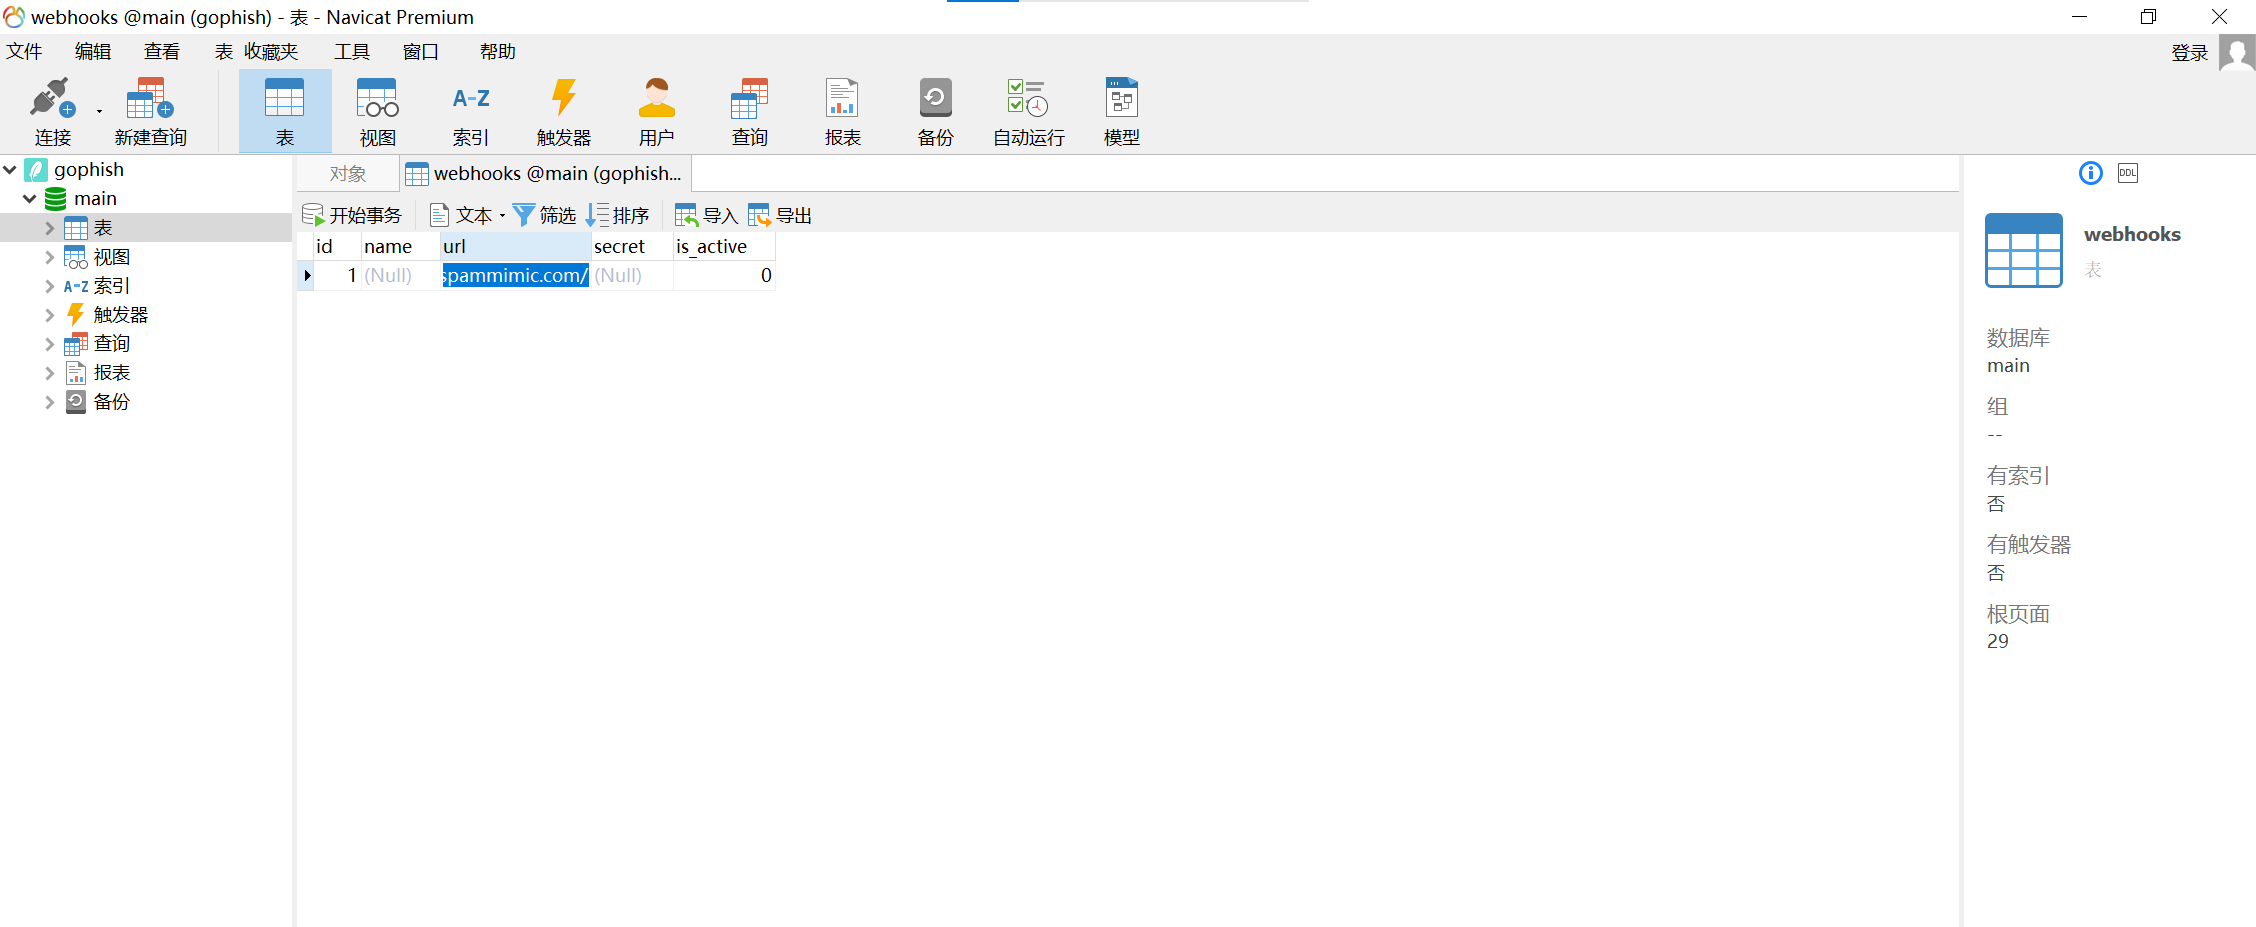
Task: Expand the Tables (表) tree node
Action: click(x=50, y=228)
